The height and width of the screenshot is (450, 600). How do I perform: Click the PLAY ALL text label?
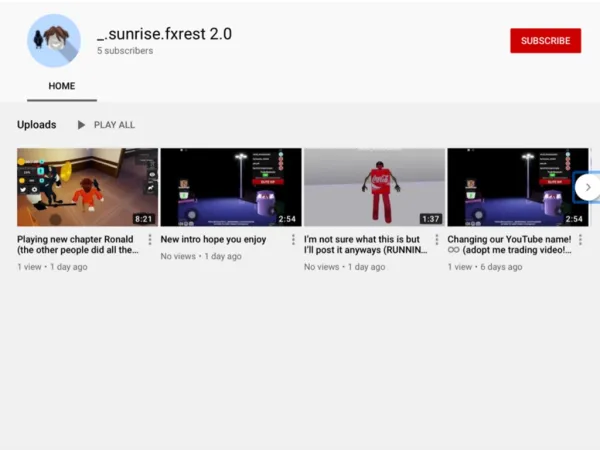(114, 125)
